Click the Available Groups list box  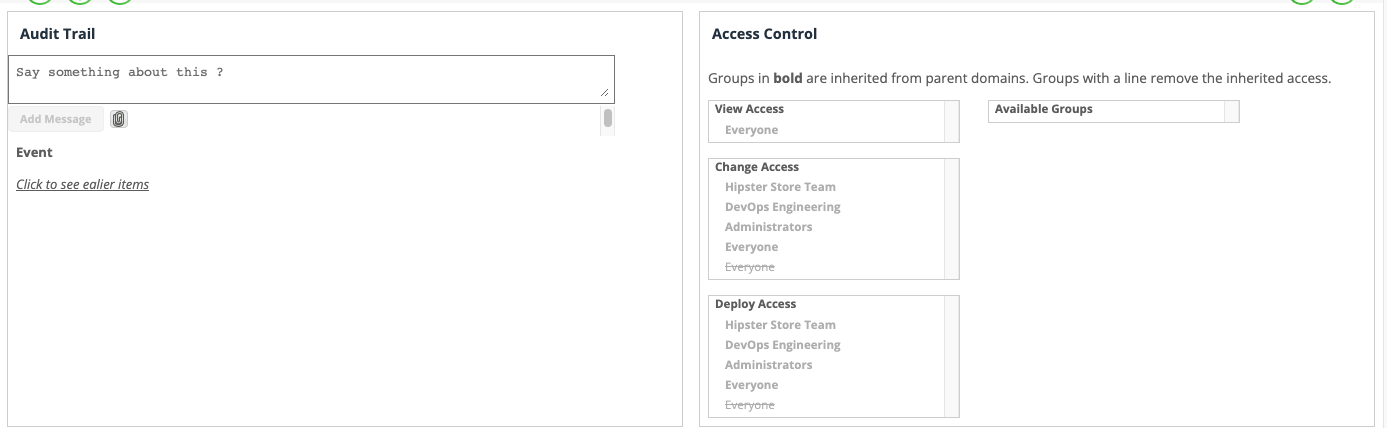point(1114,111)
